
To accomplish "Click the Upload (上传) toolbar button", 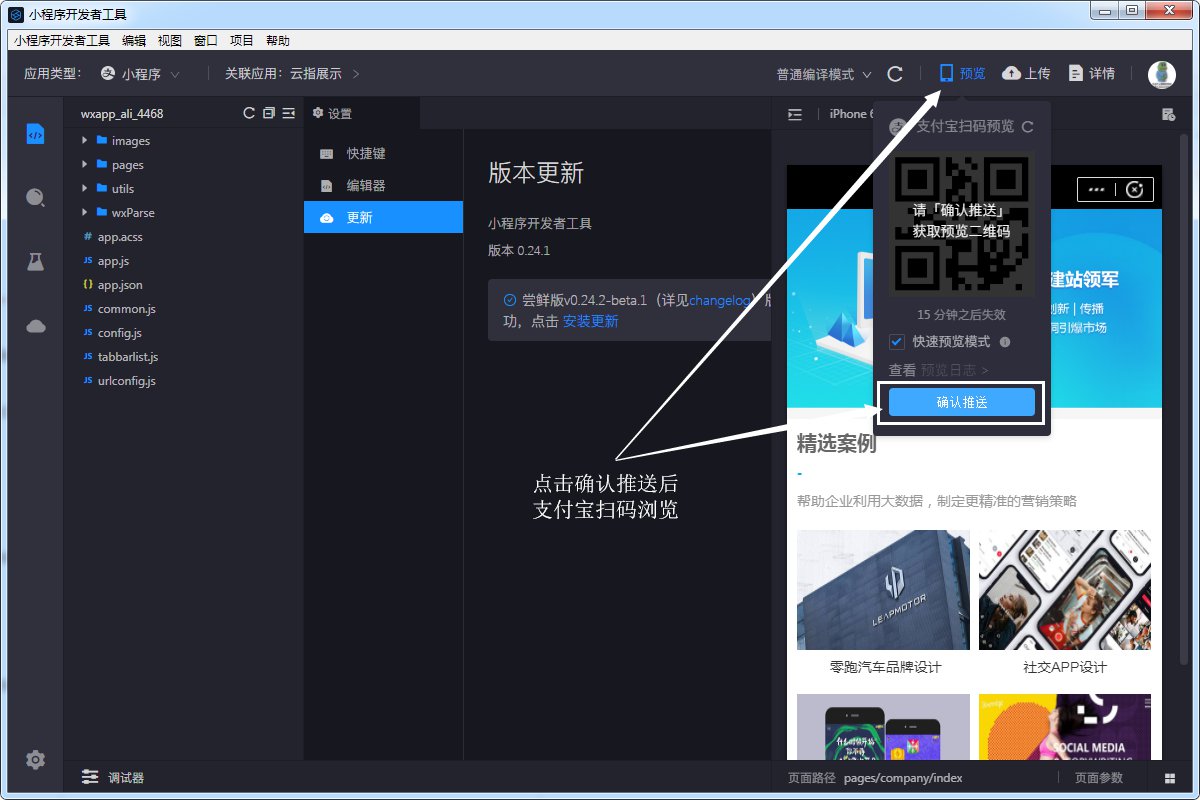I will pyautogui.click(x=1026, y=74).
